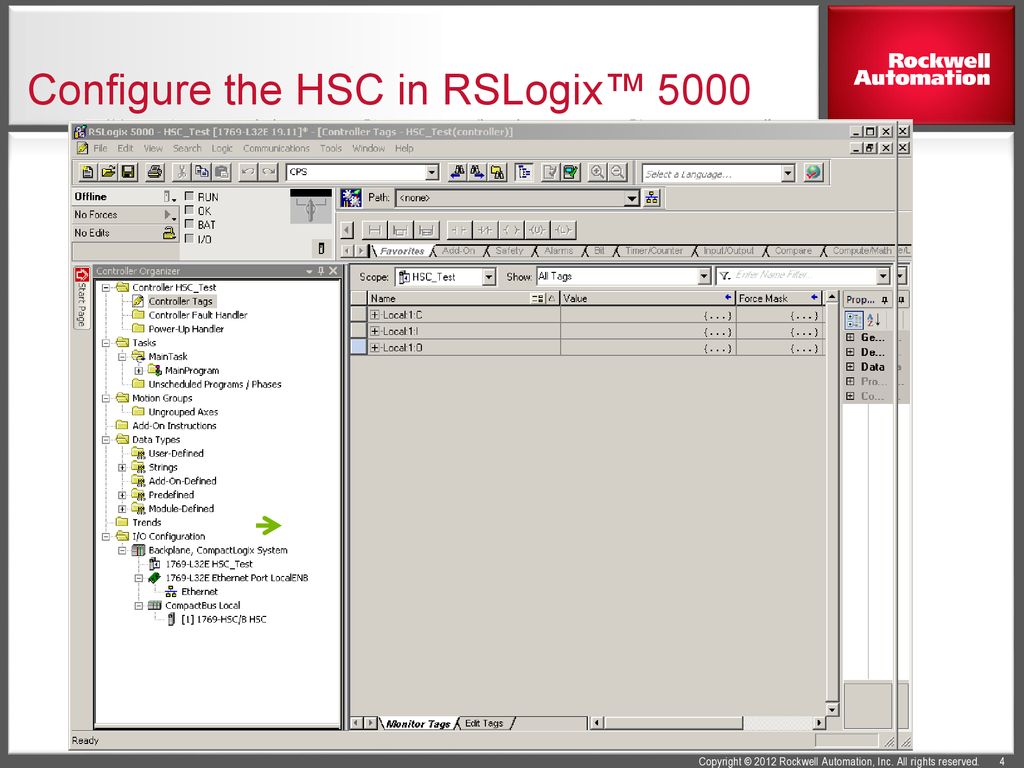Viewport: 1024px width, 768px height.
Task: Click the communication path status icon
Action: coord(351,198)
